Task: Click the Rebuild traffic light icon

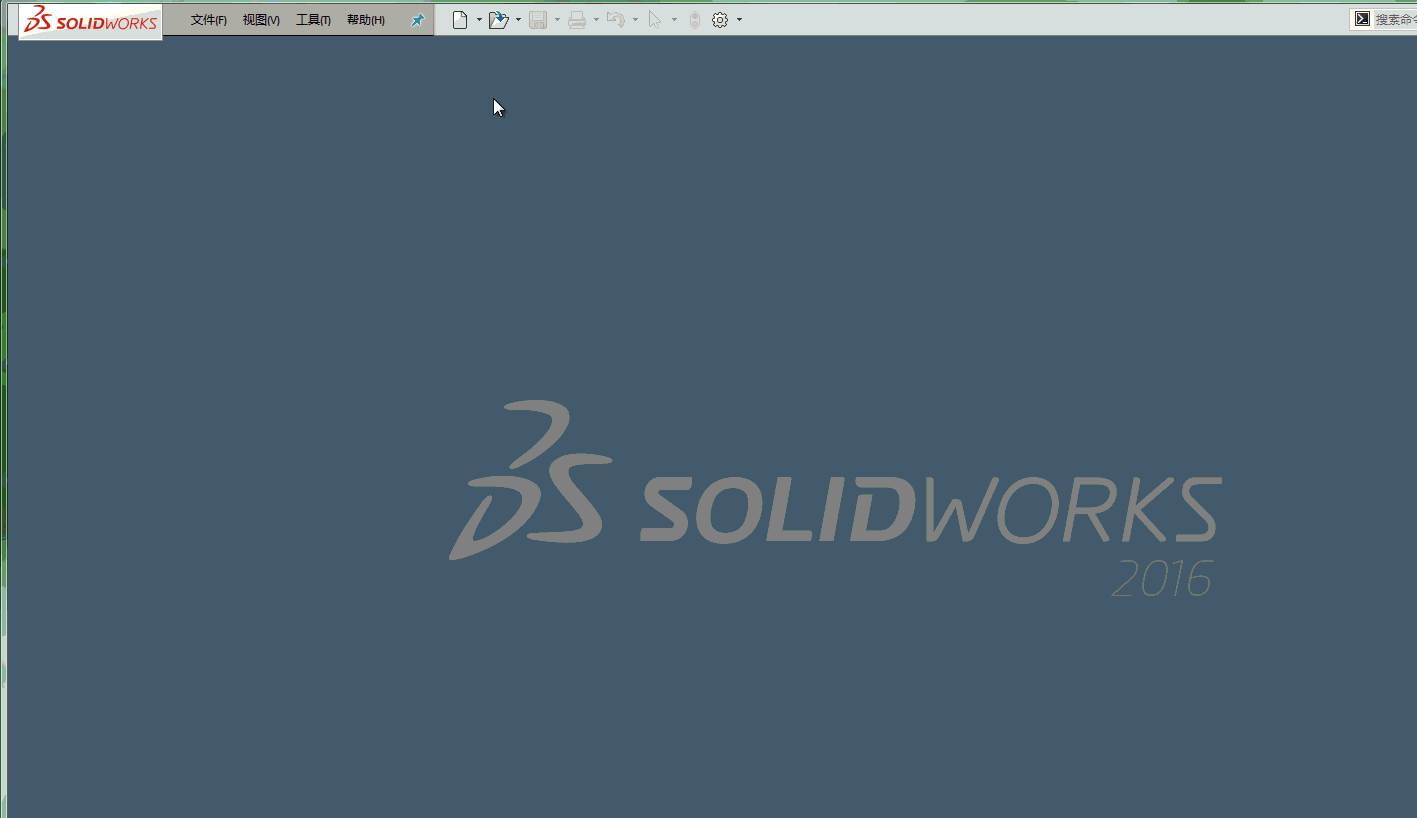Action: coord(695,20)
